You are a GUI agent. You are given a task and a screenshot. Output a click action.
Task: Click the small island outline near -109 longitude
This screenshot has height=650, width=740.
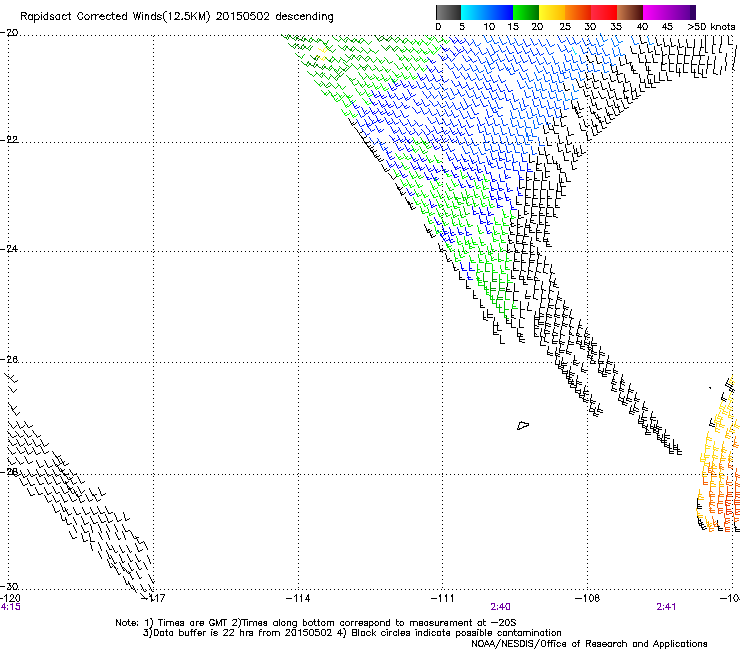point(523,425)
